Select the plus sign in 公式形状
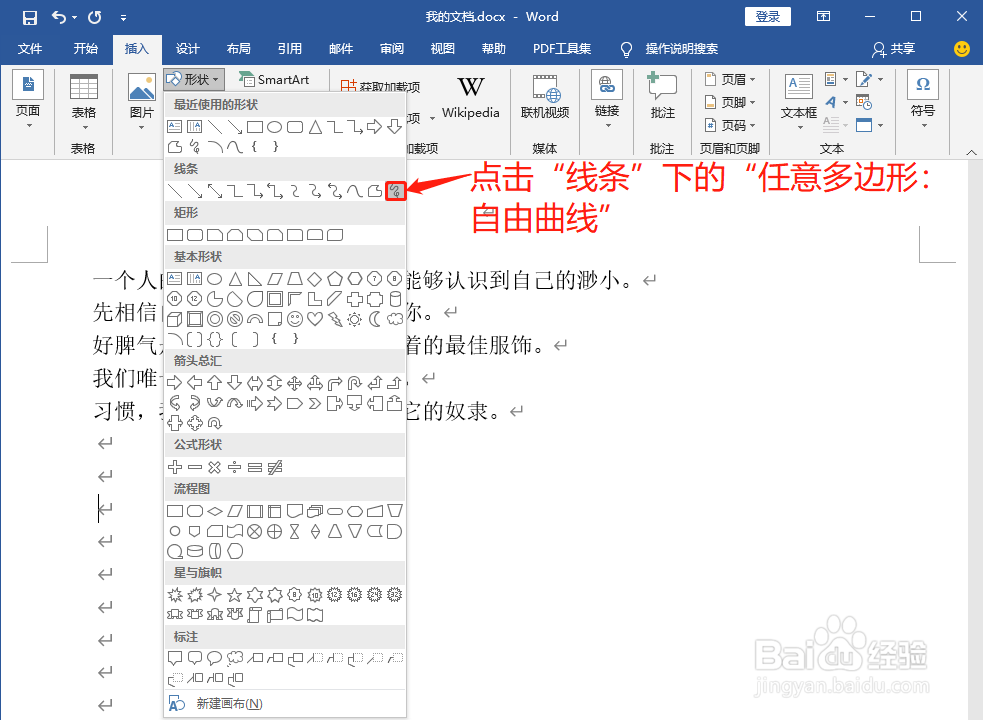 [x=175, y=467]
